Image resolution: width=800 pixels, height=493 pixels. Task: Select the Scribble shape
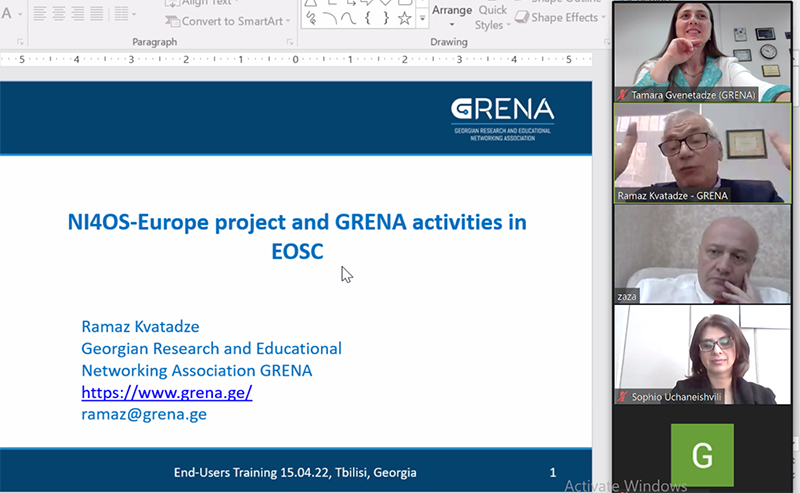click(x=311, y=19)
